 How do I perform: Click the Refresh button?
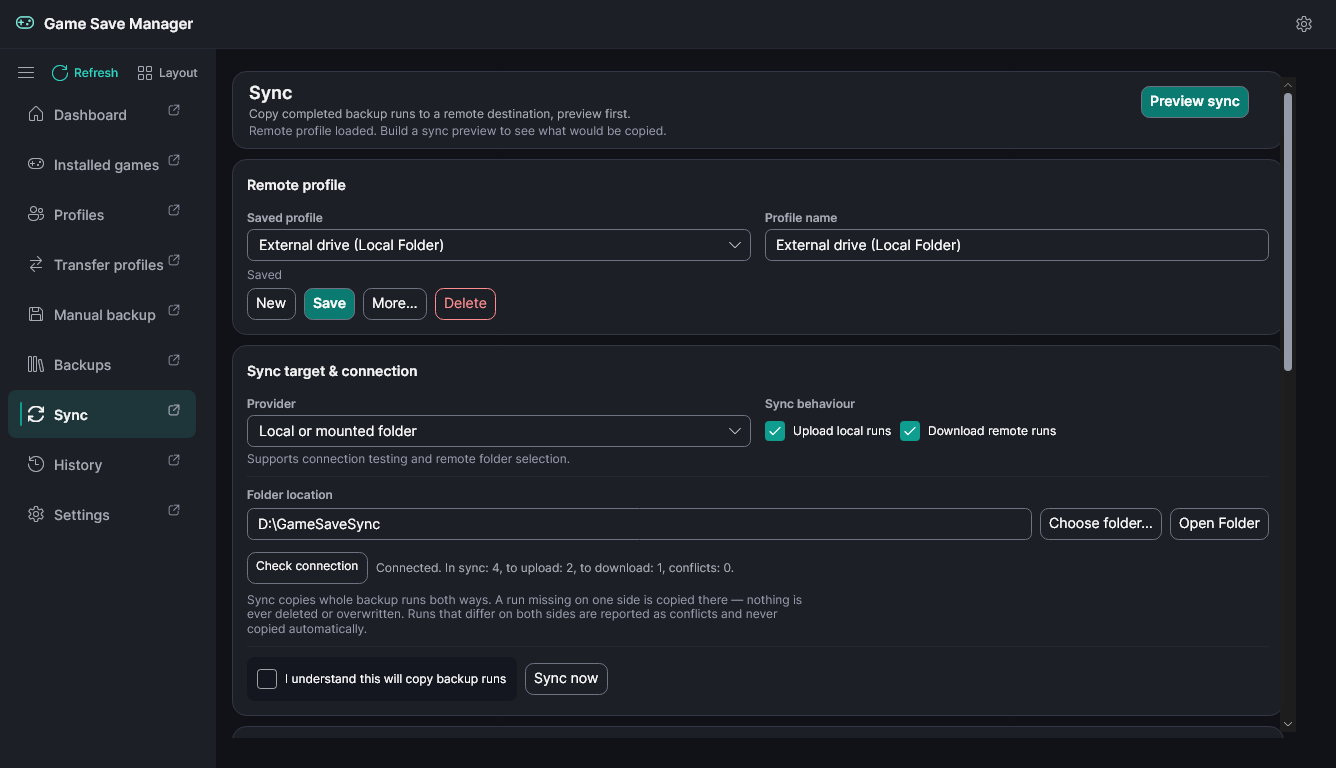pos(85,73)
